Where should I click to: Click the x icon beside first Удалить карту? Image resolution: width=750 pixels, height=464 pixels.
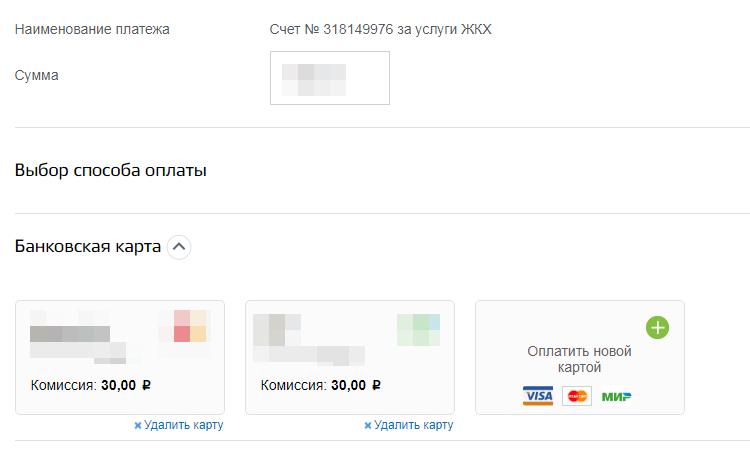coord(138,425)
